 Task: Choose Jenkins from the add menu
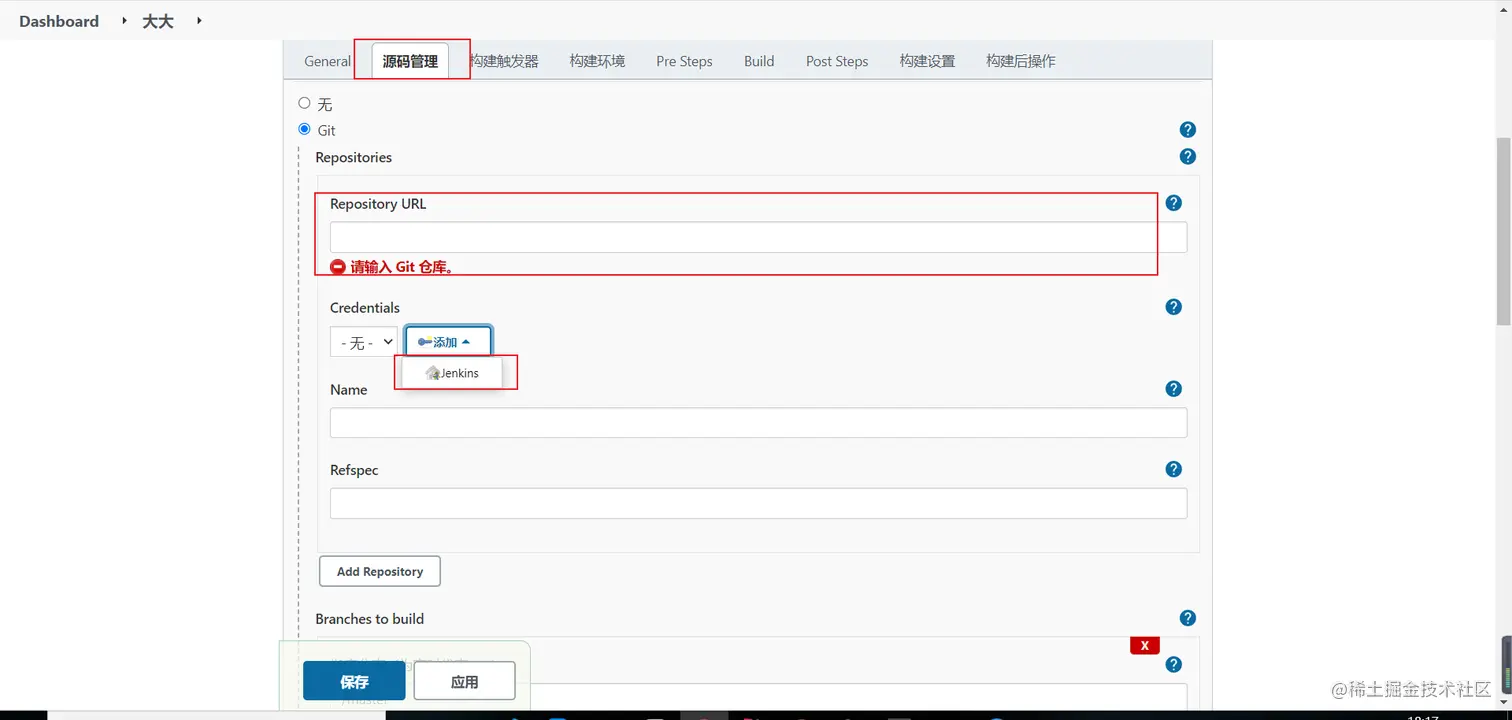tap(452, 373)
